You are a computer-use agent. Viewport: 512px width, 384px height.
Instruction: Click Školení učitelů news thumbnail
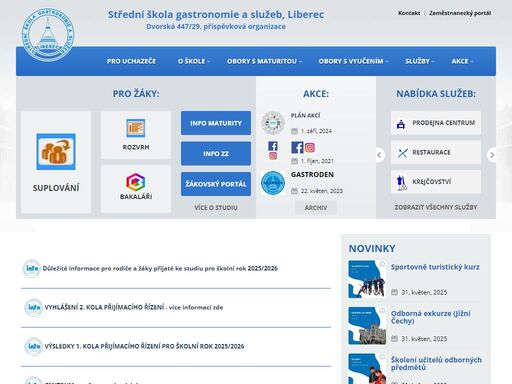pos(367,369)
